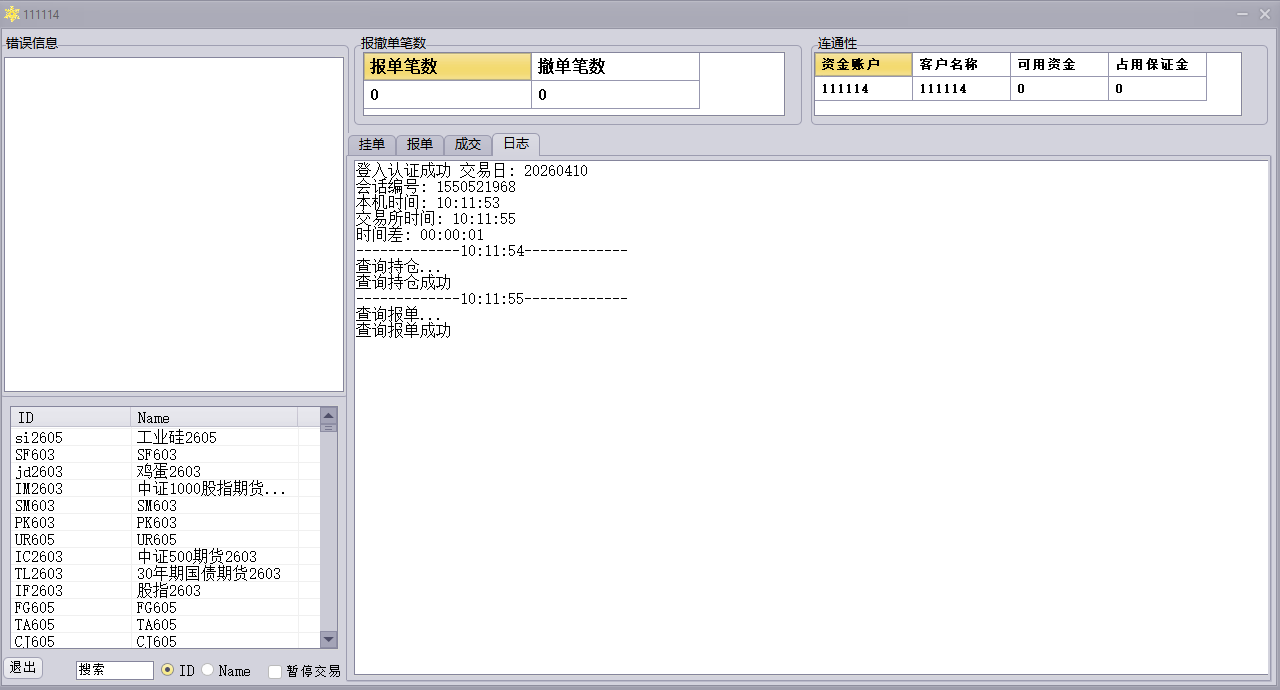Select the ID search radio button
The height and width of the screenshot is (690, 1280).
(167, 670)
